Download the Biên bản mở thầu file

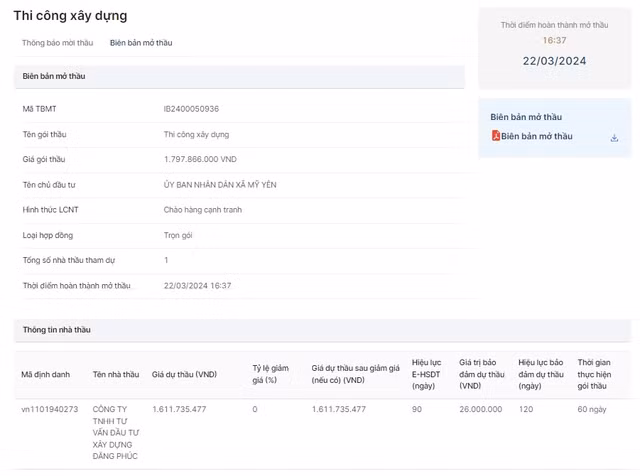point(614,137)
